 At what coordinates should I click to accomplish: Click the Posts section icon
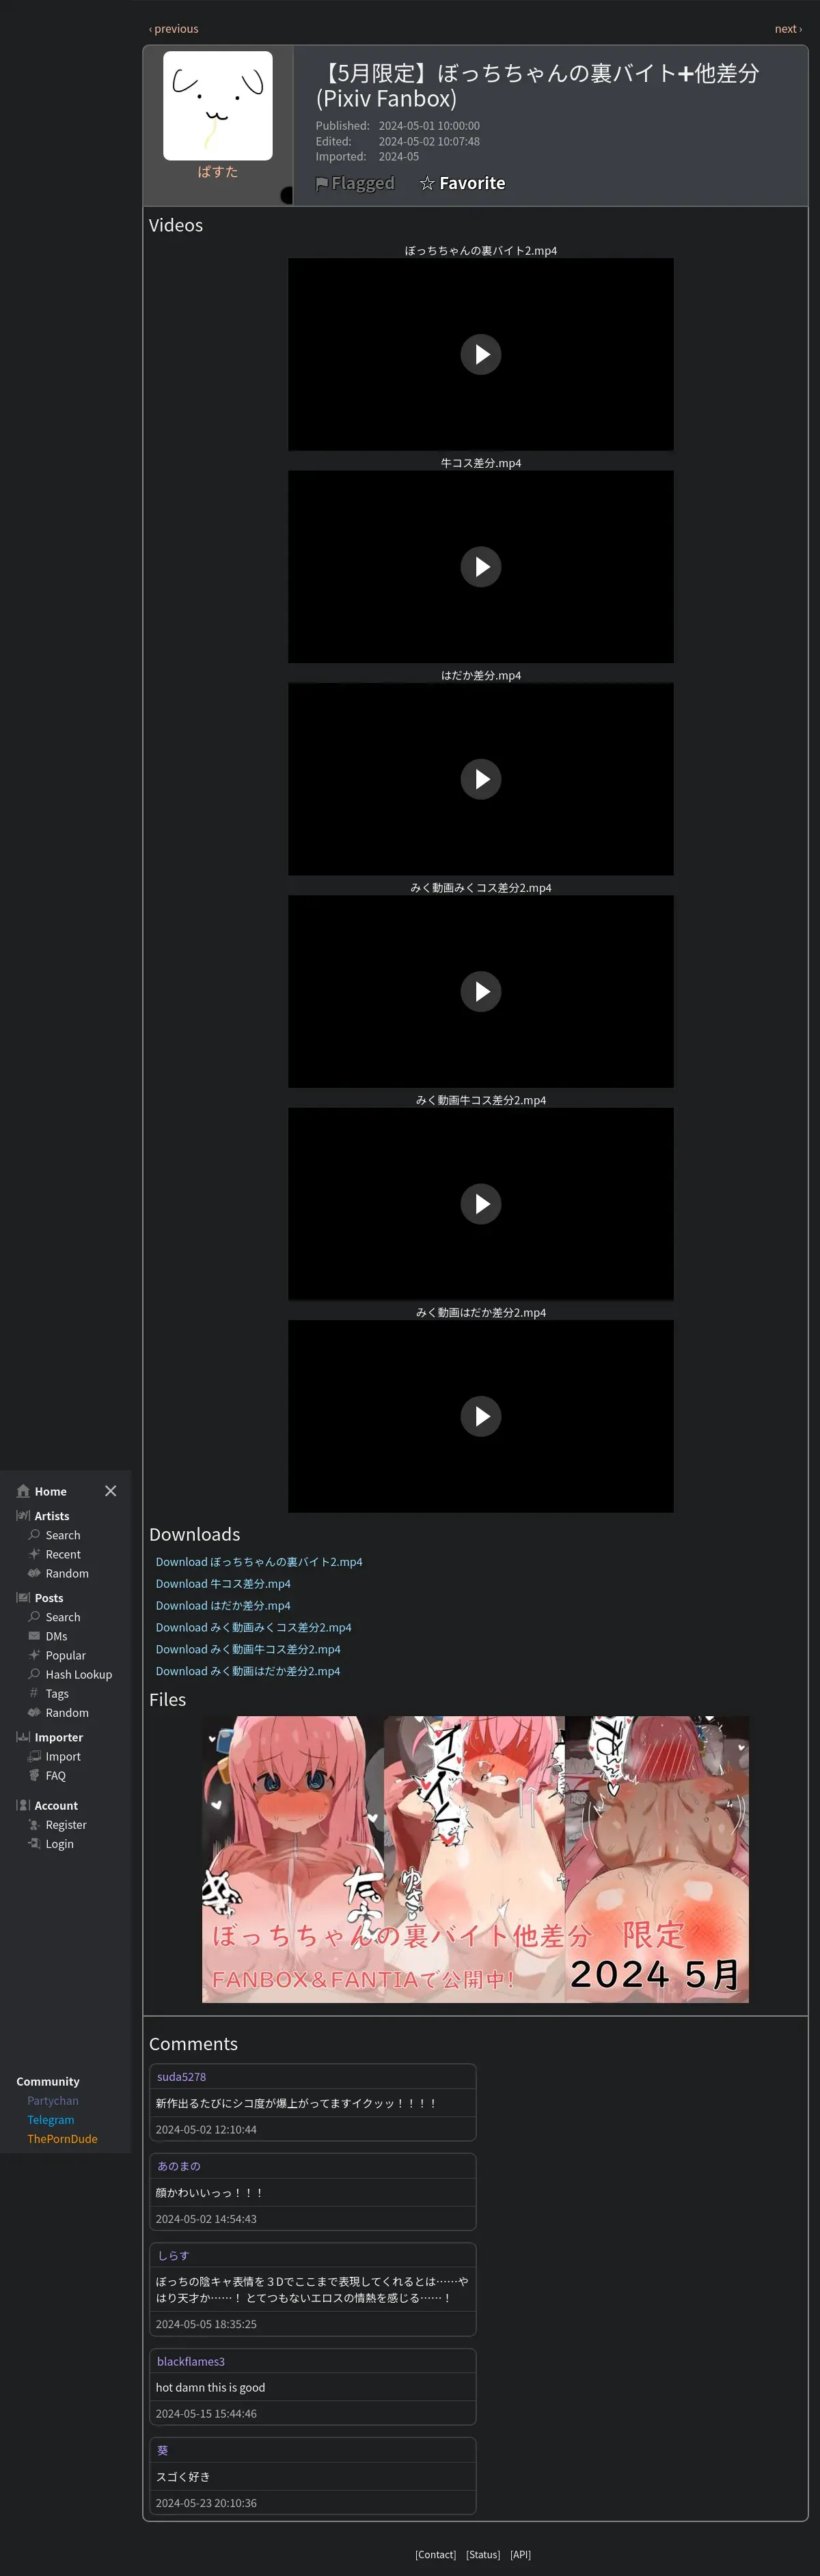click(23, 1598)
